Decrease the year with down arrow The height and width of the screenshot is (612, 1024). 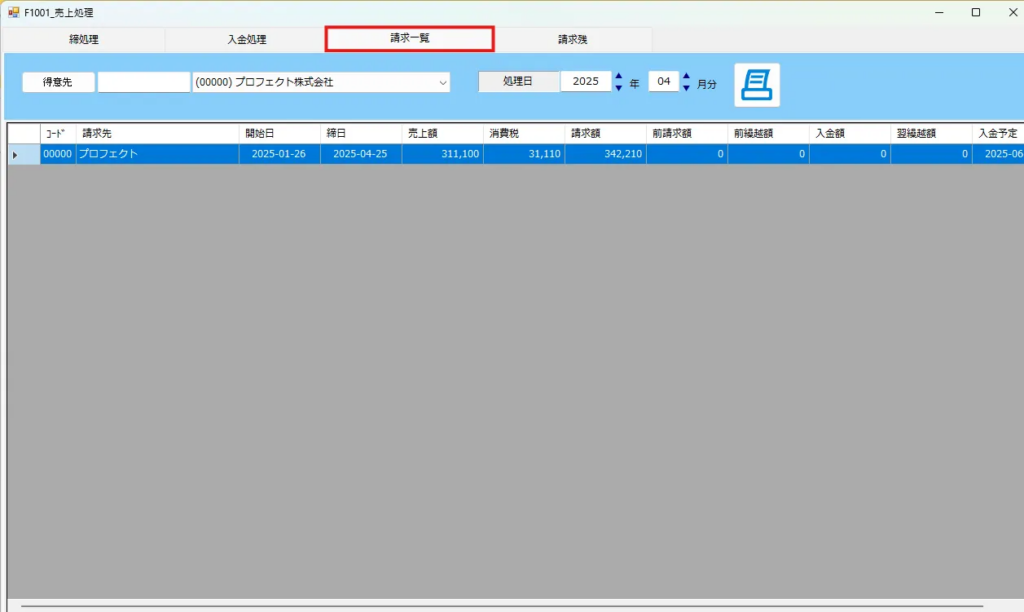coord(618,88)
